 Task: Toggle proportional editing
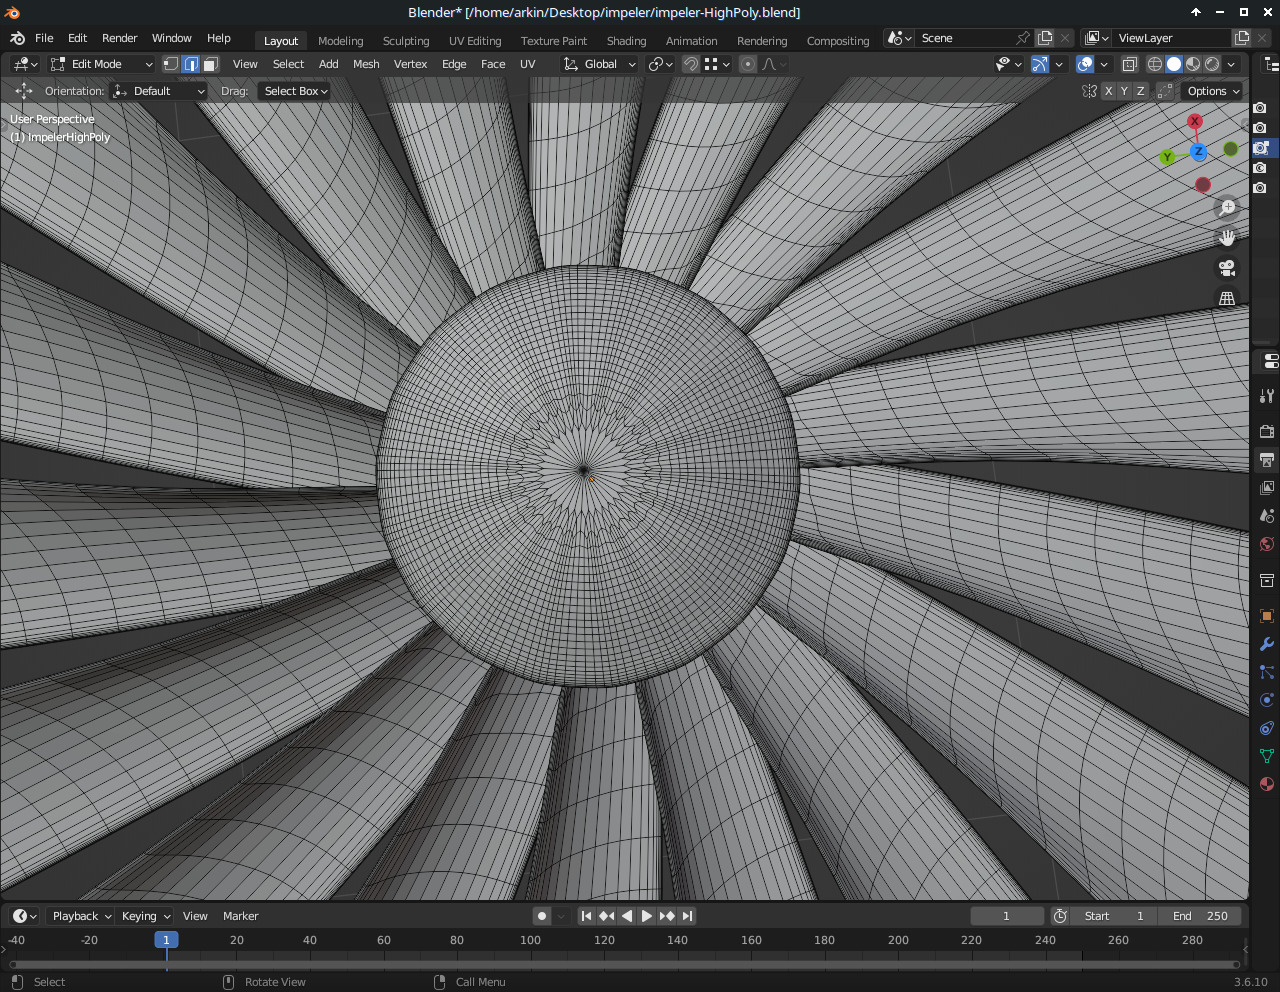coord(747,64)
